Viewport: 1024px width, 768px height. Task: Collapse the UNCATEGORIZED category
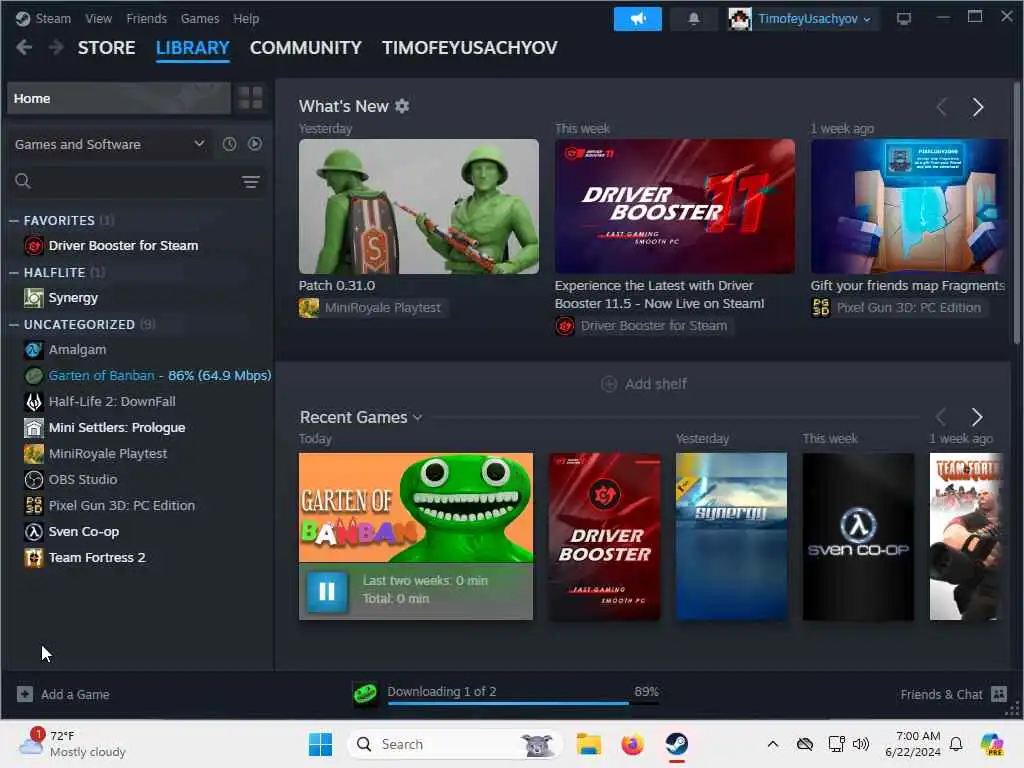[x=13, y=325]
